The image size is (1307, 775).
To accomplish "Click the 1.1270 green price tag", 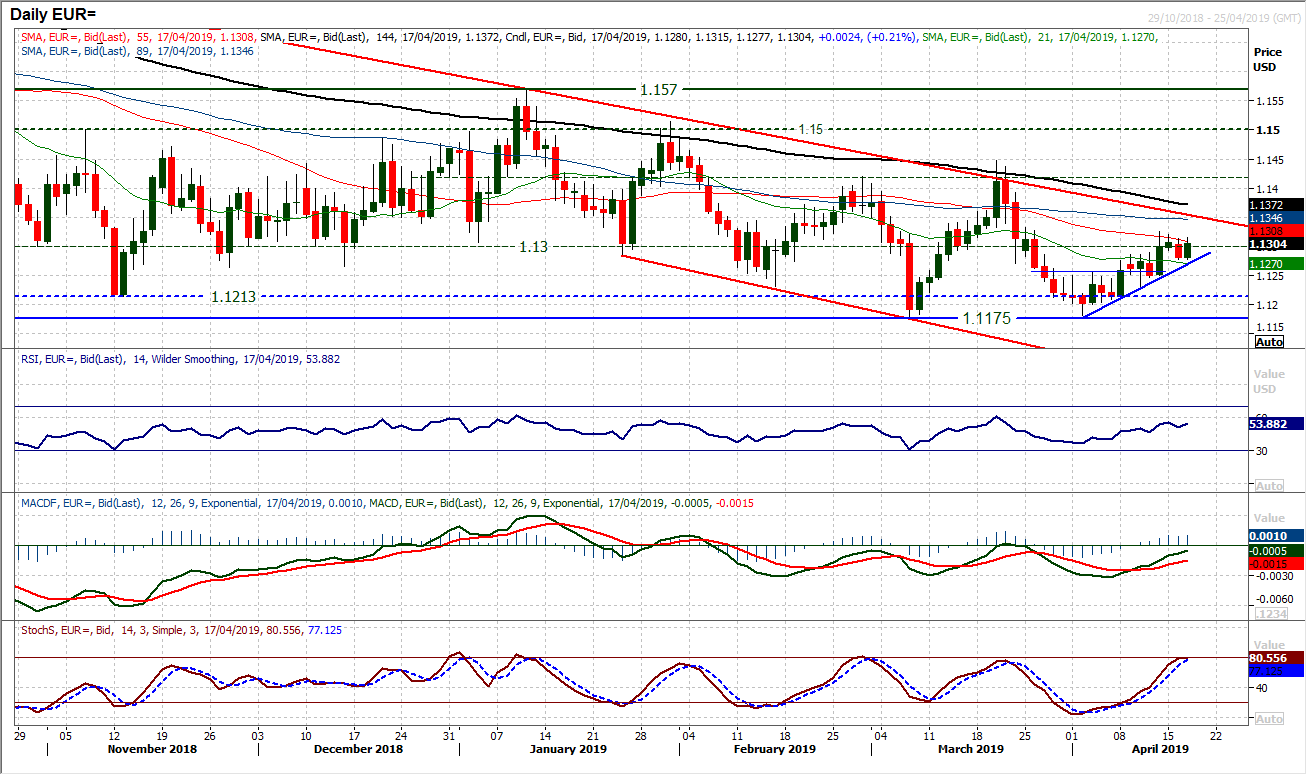I will tap(1276, 263).
